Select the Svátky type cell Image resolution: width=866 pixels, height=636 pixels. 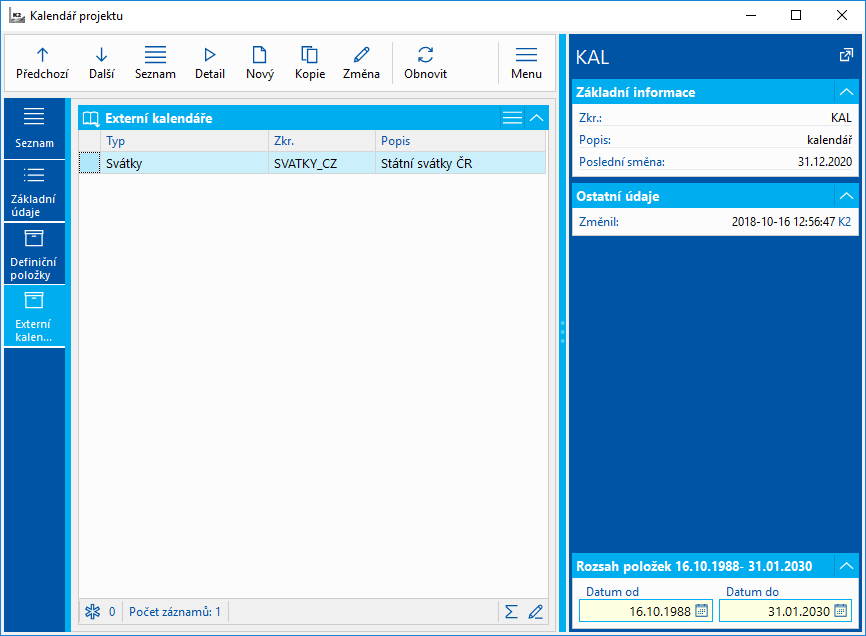[x=184, y=163]
